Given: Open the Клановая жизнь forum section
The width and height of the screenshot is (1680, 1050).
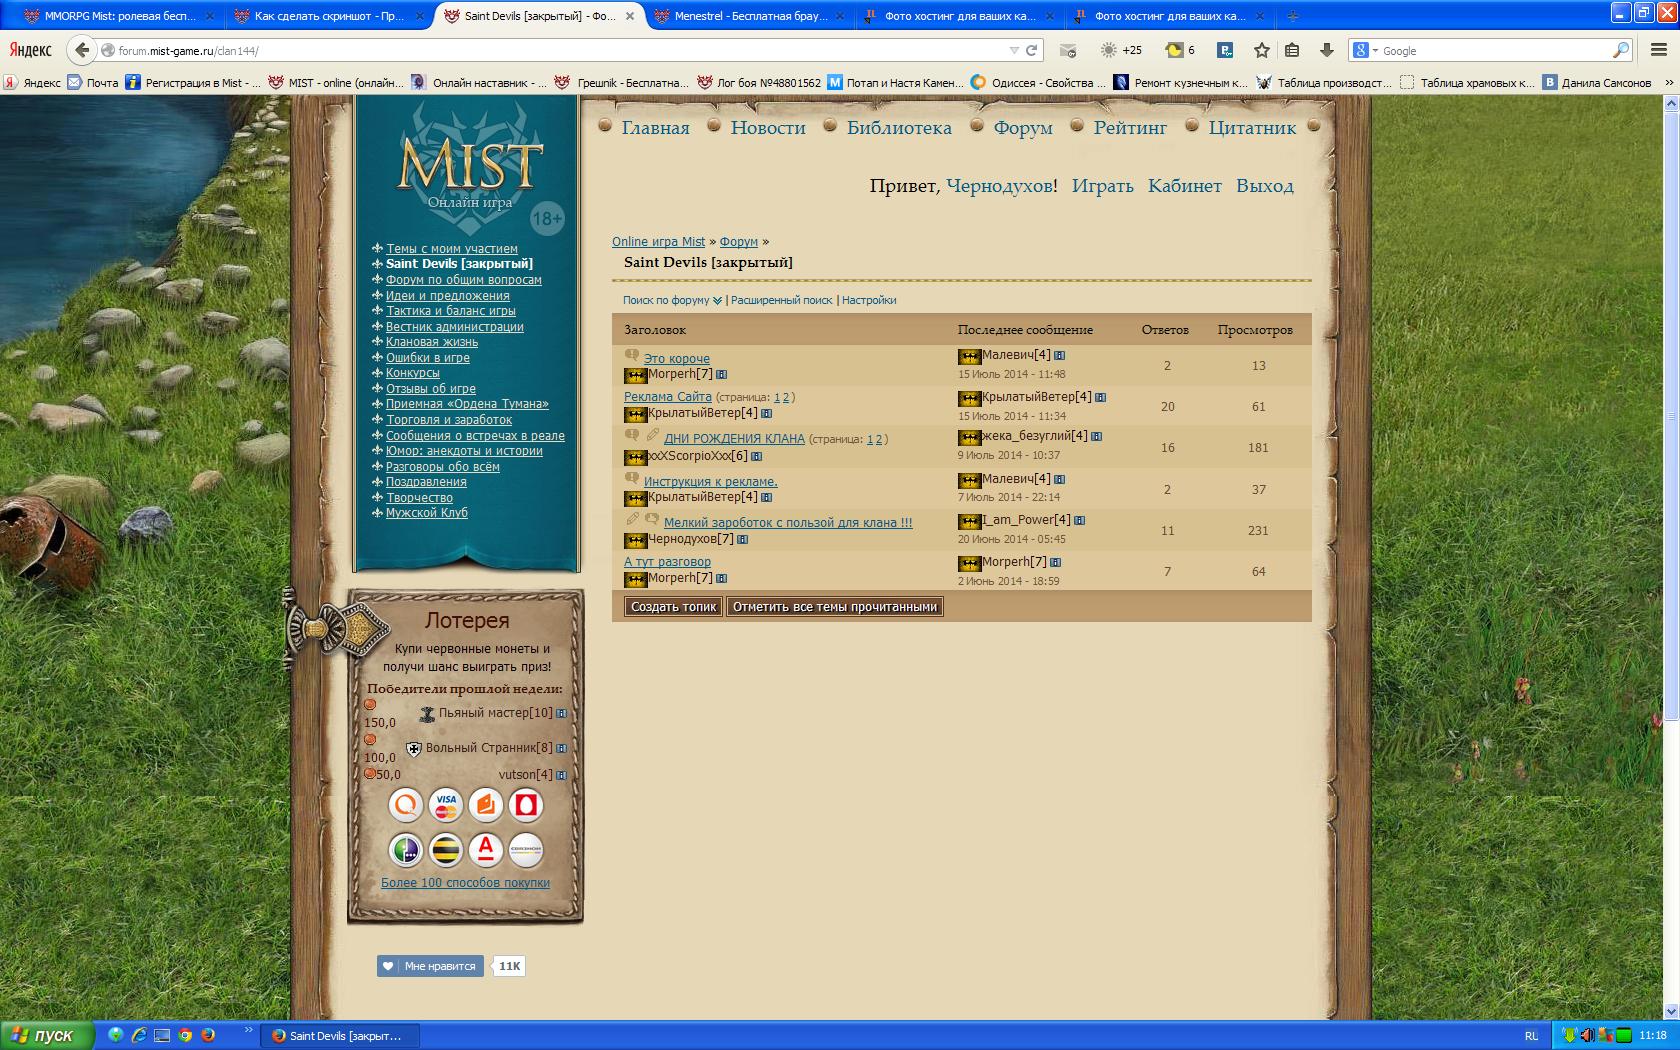Looking at the screenshot, I should [x=432, y=342].
